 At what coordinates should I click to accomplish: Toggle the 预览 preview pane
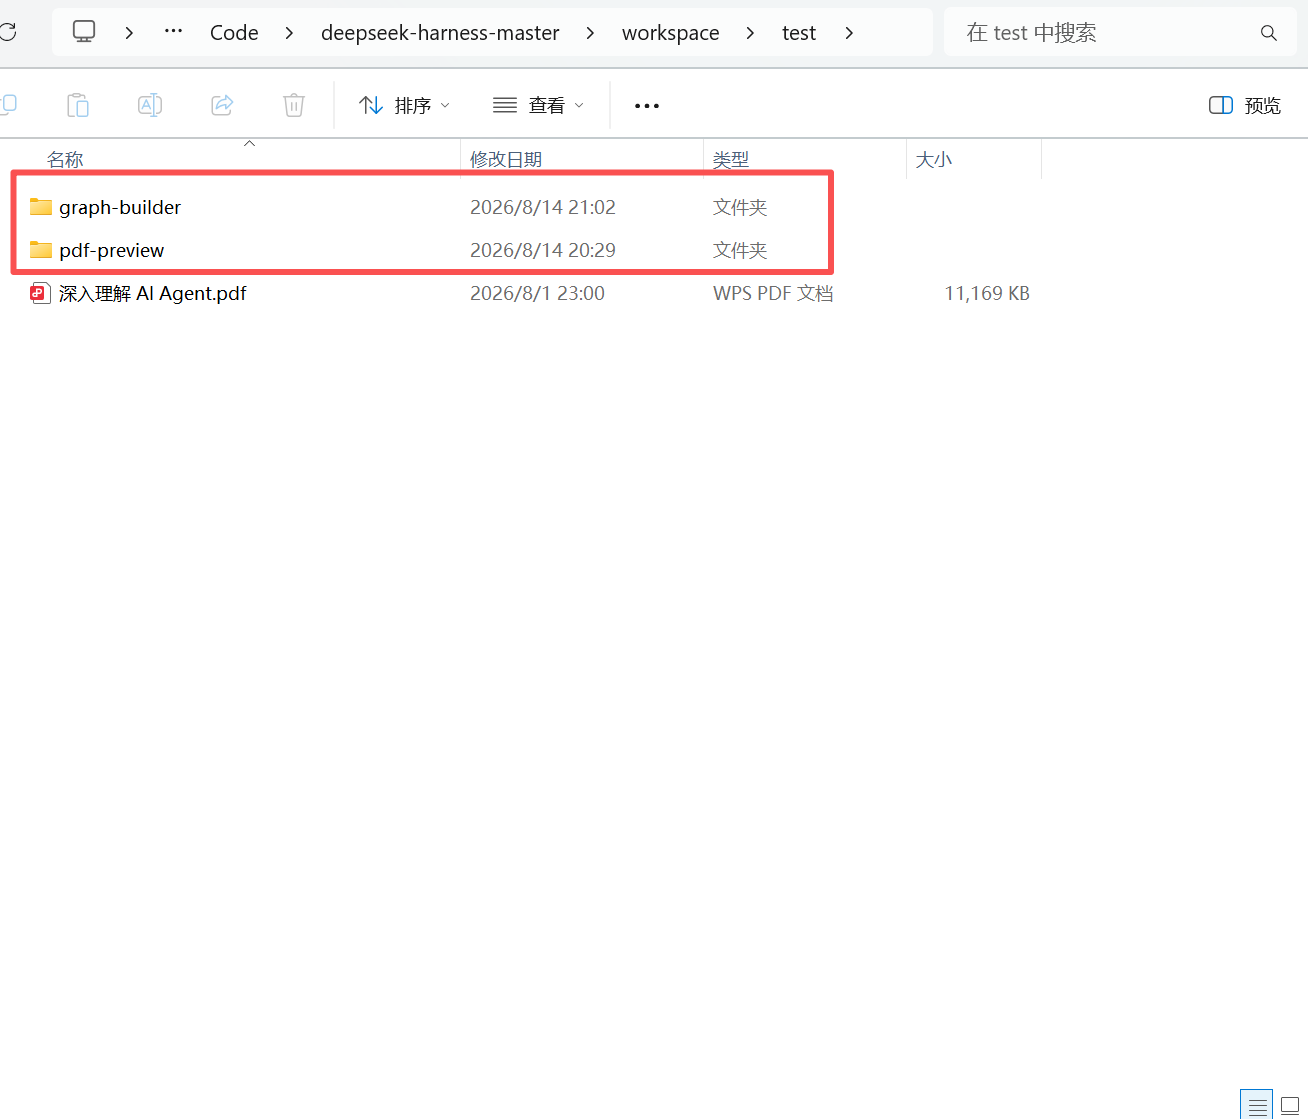click(1245, 105)
